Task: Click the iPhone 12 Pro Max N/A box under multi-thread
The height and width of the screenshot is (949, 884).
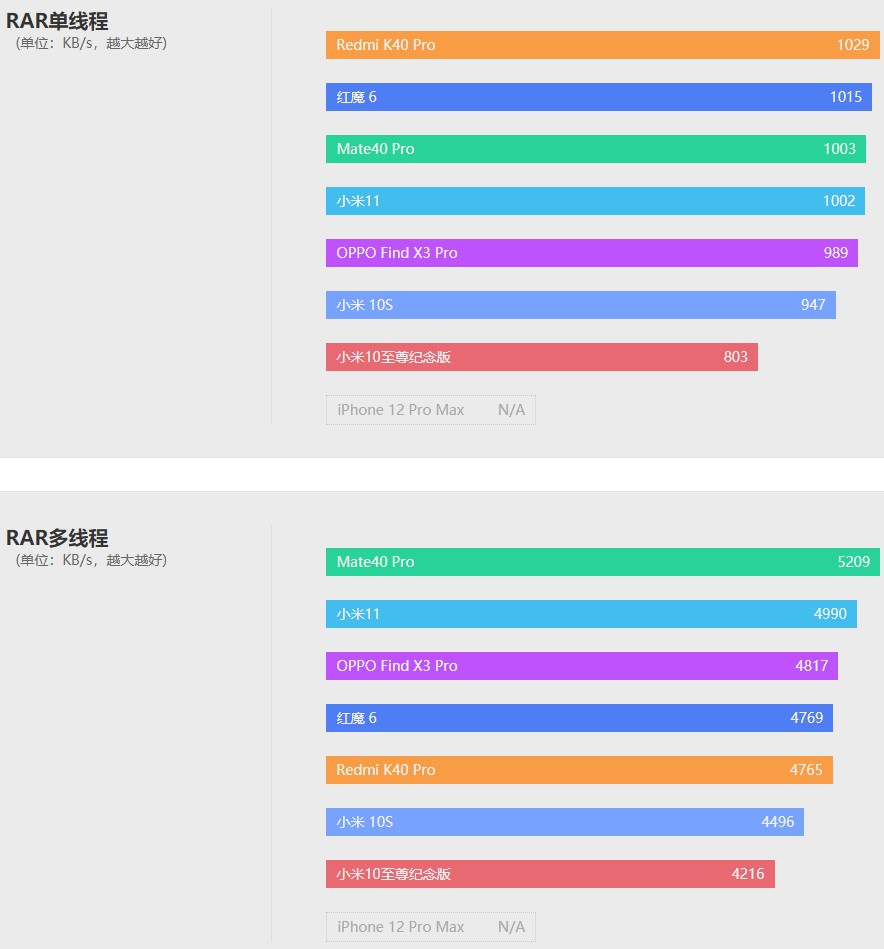Action: tap(431, 927)
